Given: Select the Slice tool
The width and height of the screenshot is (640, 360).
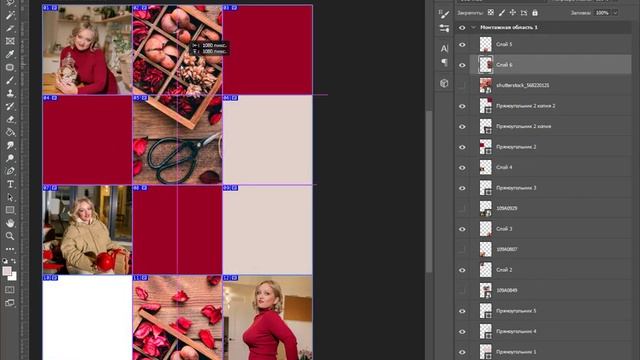Looking at the screenshot, I should coord(10,28).
